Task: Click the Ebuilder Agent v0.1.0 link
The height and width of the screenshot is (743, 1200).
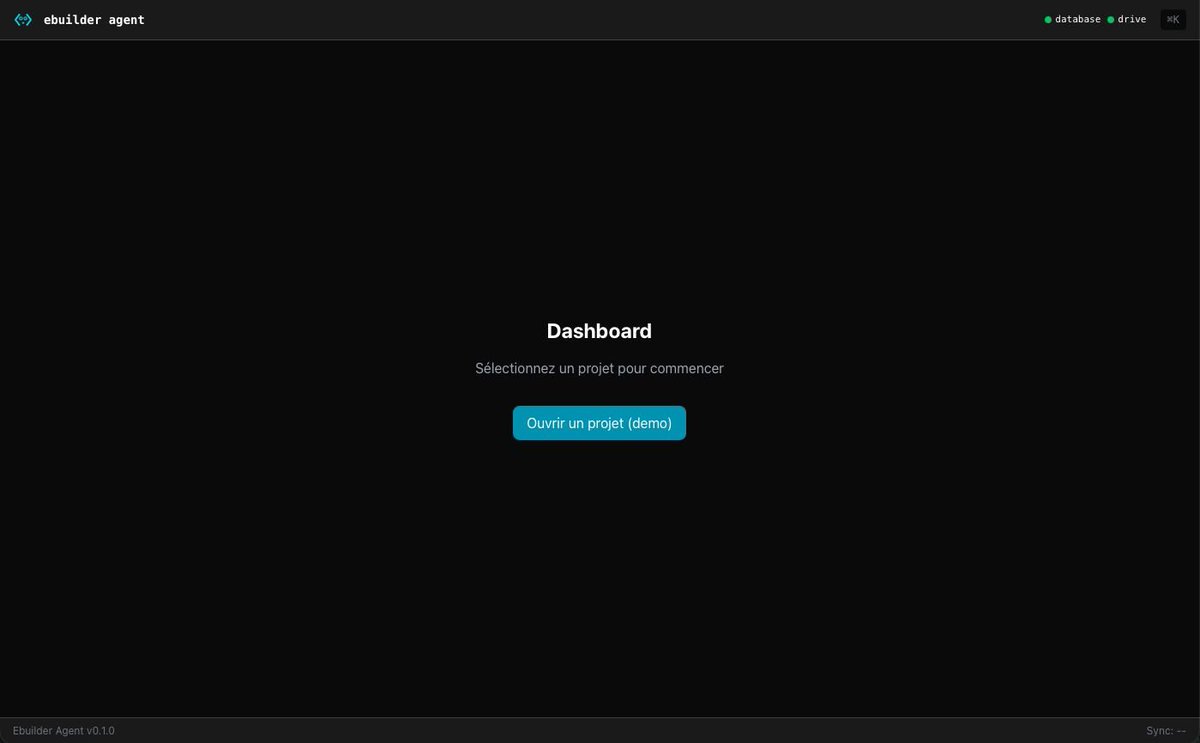Action: [64, 730]
